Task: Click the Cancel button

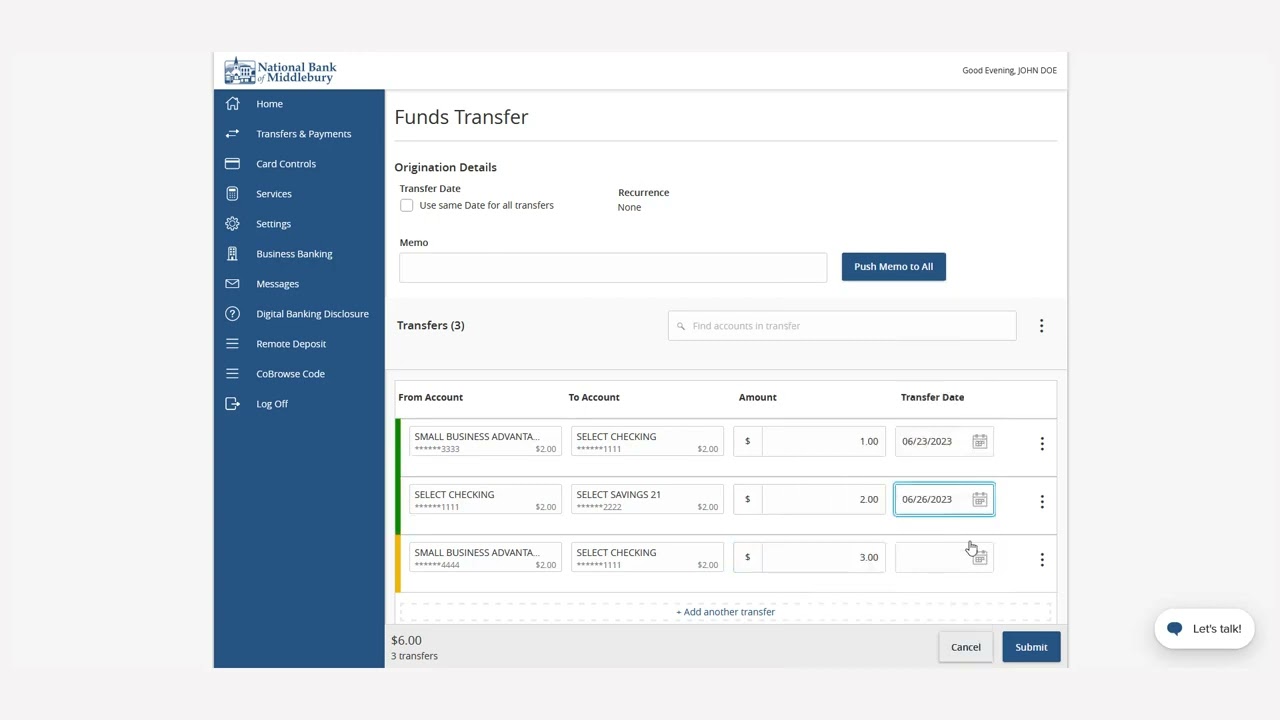Action: (966, 647)
